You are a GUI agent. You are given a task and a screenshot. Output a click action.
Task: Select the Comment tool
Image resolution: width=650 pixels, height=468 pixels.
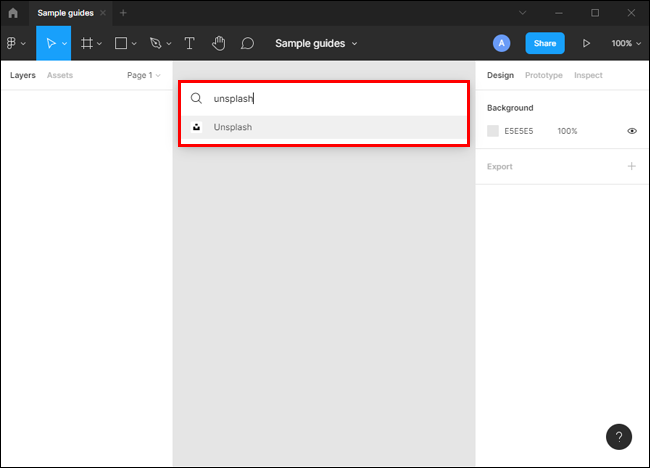tap(247, 44)
